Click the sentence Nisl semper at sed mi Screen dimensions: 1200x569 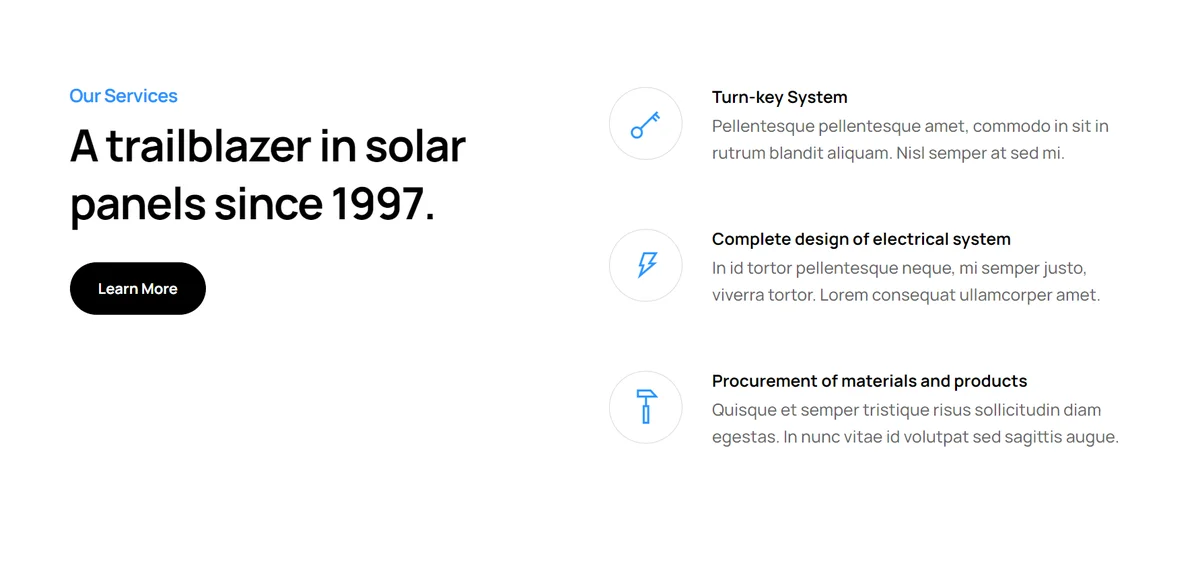click(981, 153)
